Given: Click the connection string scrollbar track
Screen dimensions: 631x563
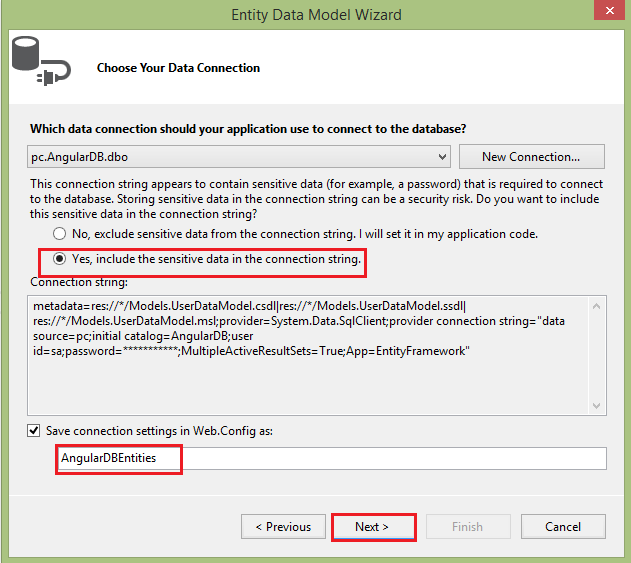Looking at the screenshot, I should [598, 355].
